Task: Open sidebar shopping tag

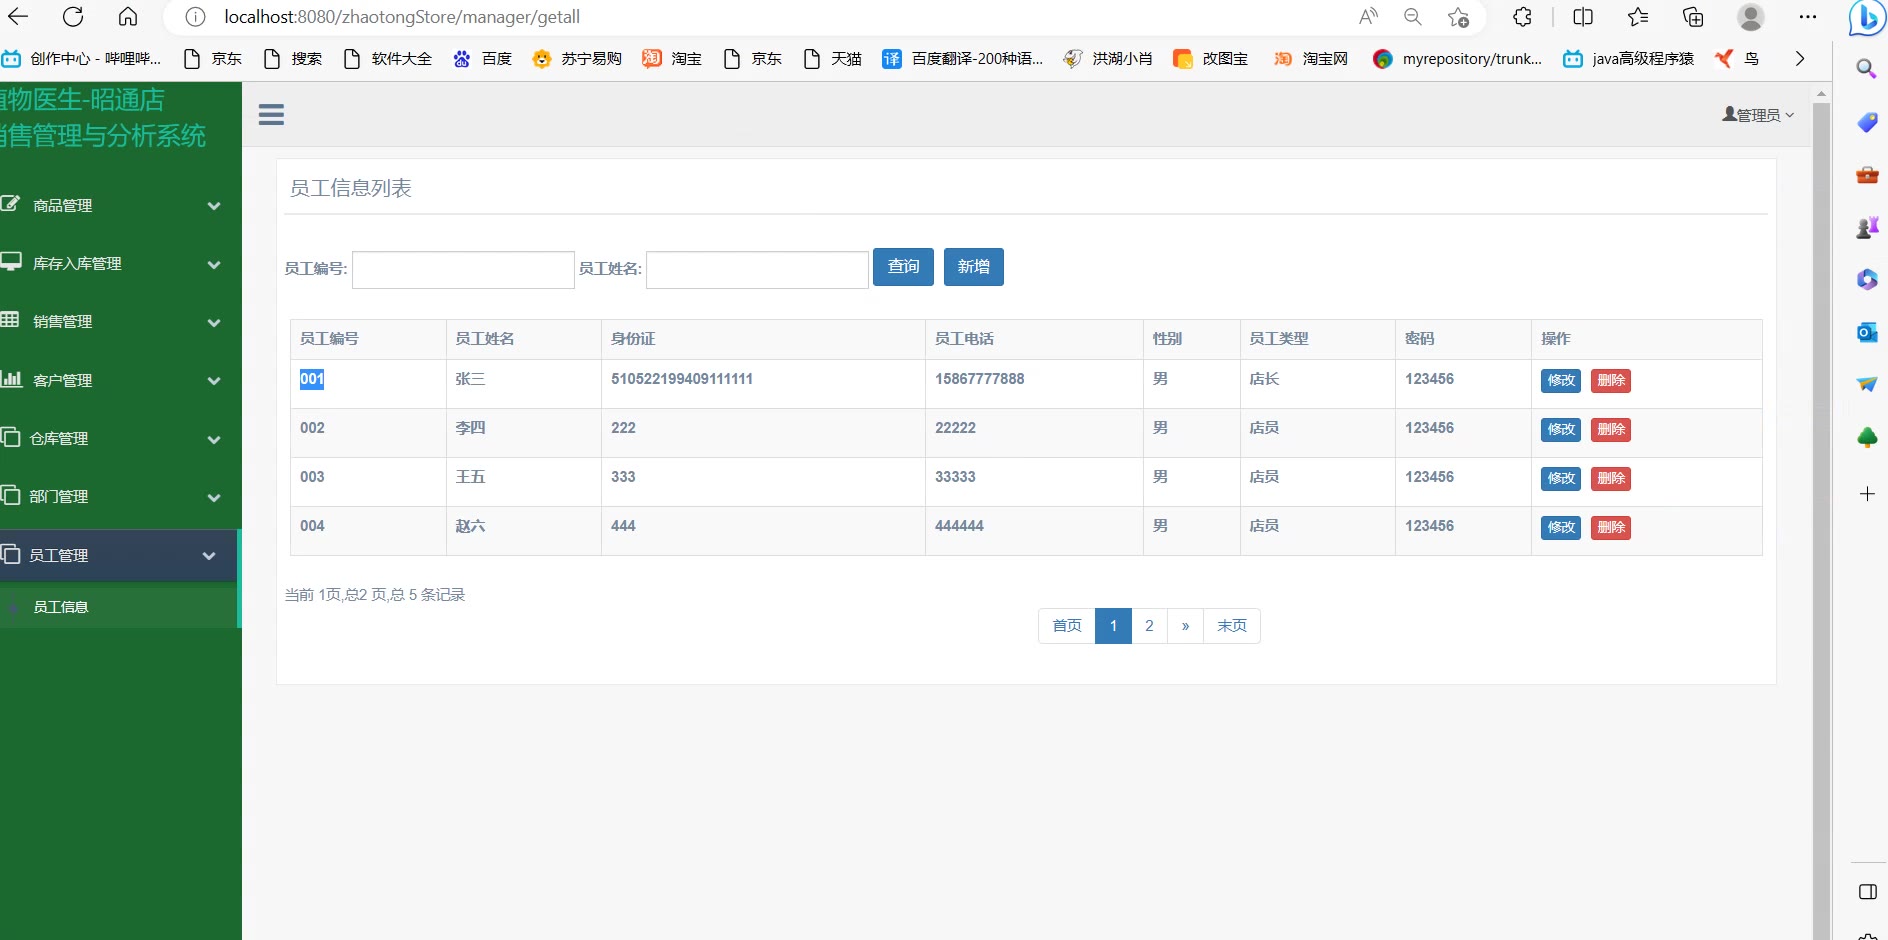Action: click(1867, 122)
